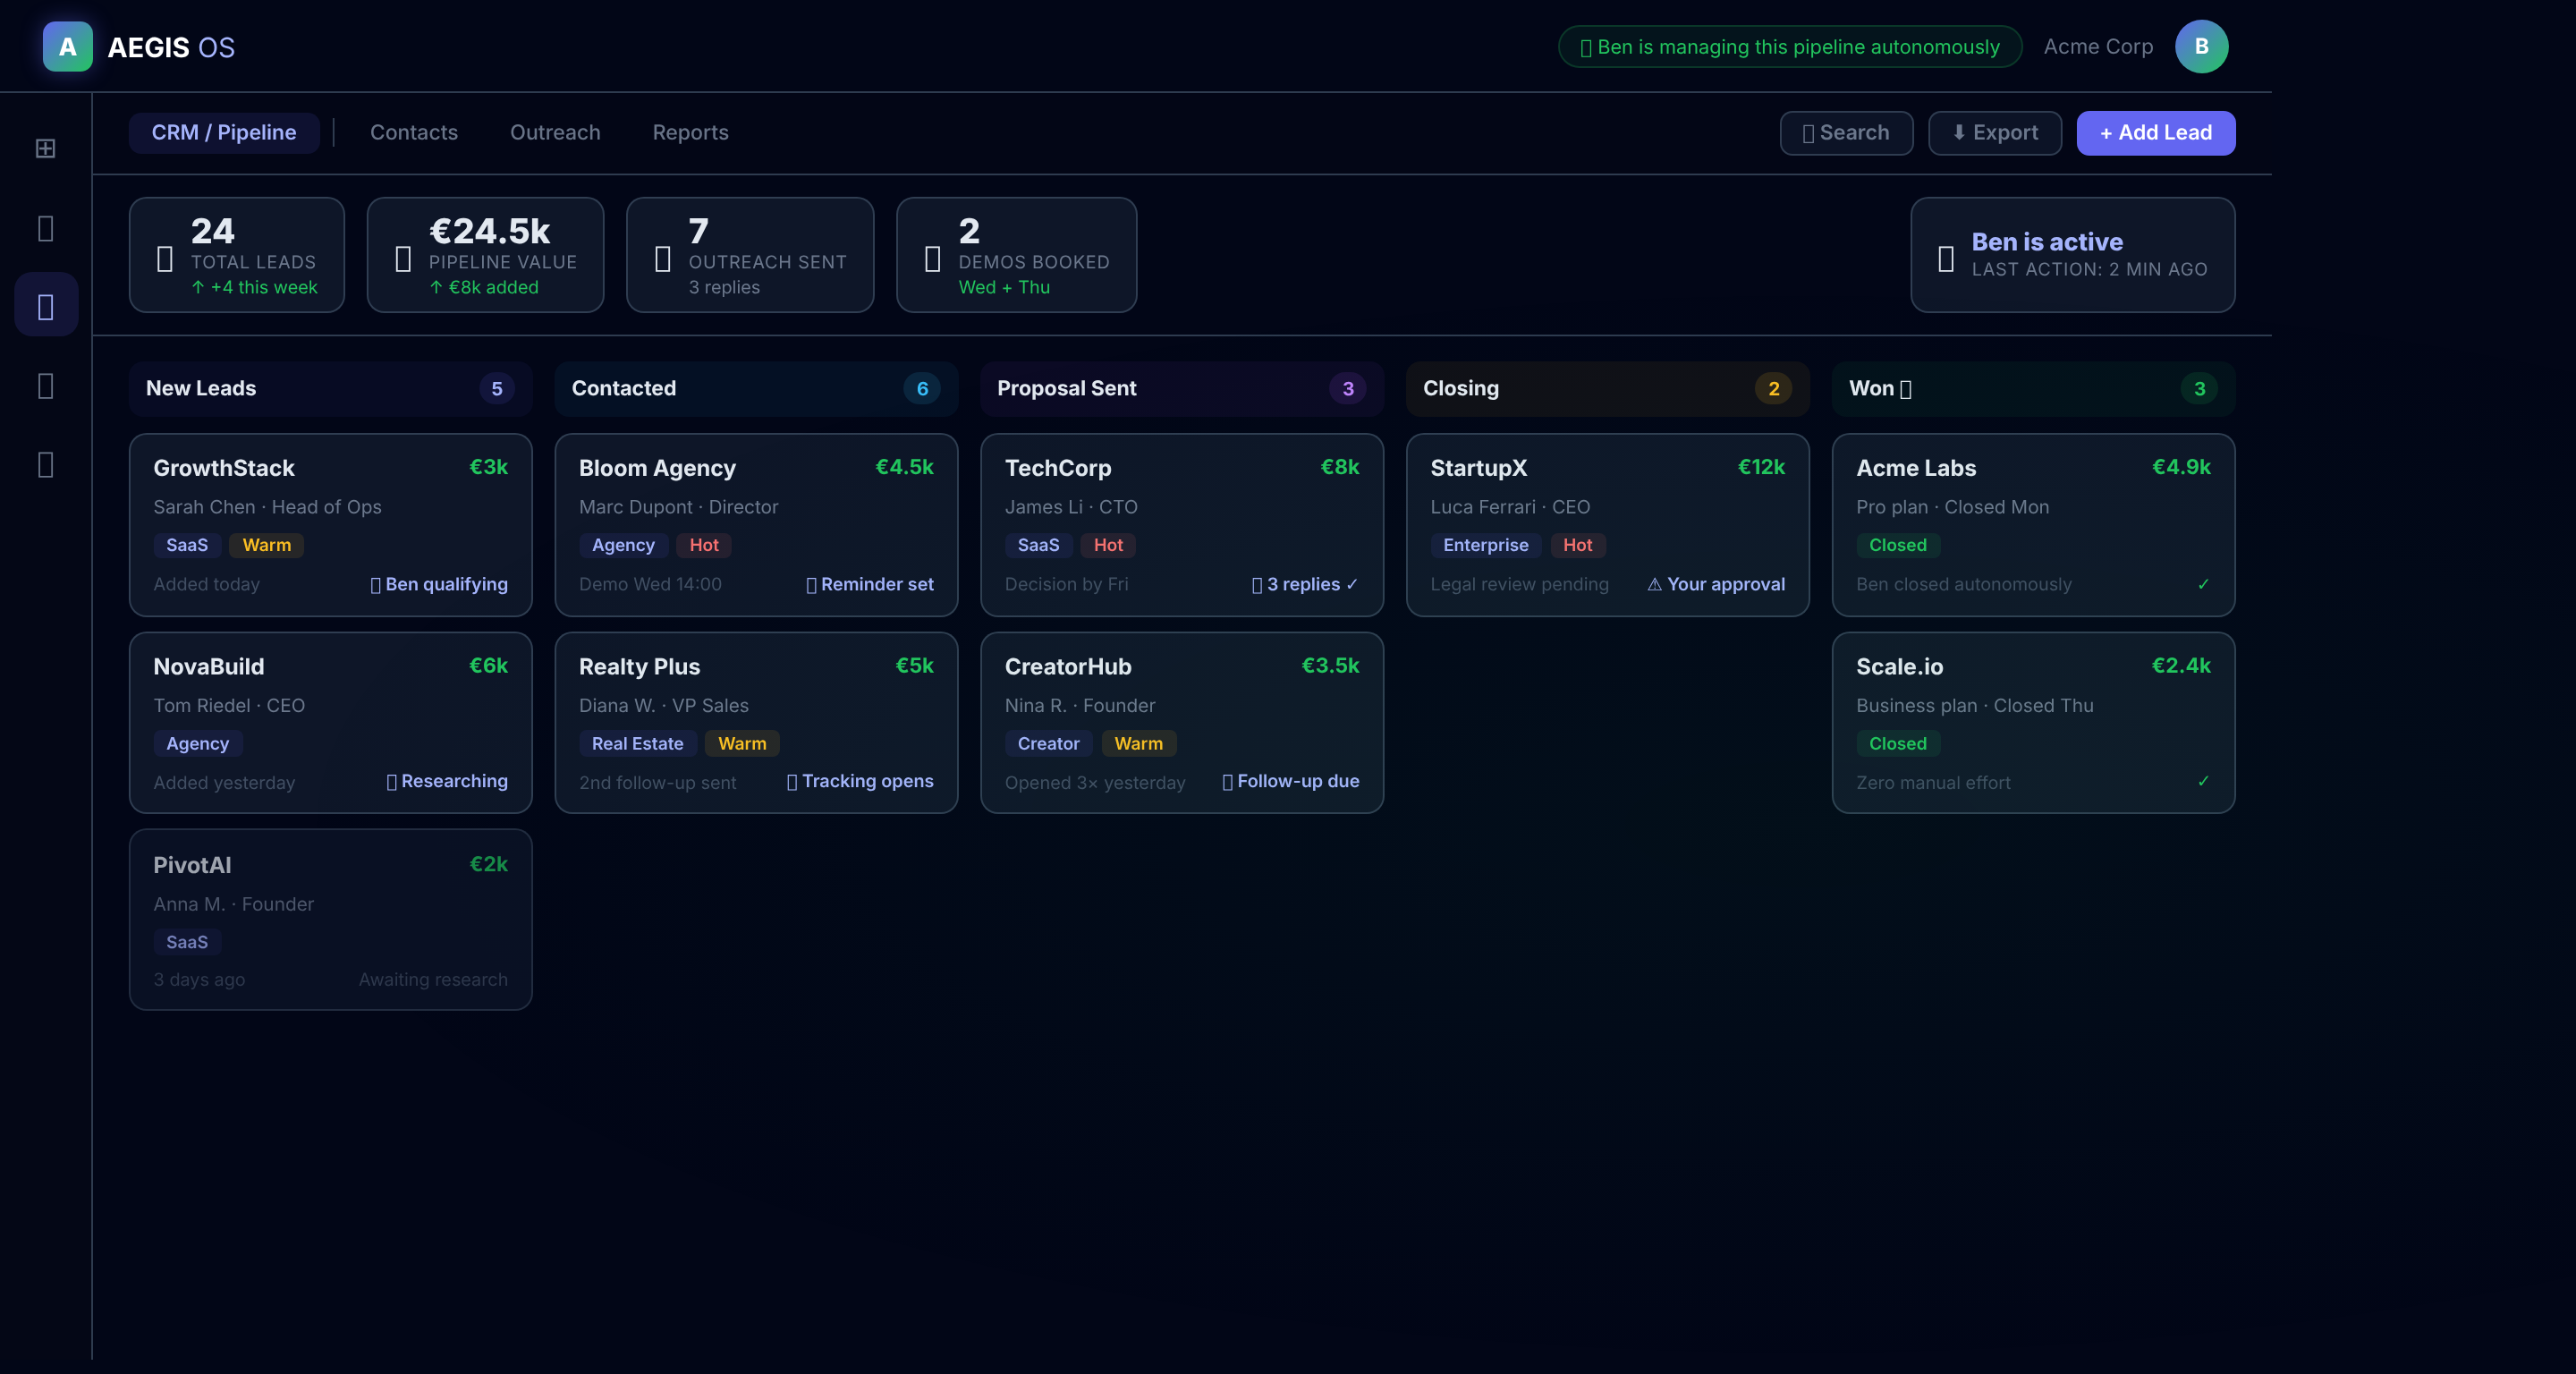Open the Reports section
2576x1374 pixels.
pos(690,132)
